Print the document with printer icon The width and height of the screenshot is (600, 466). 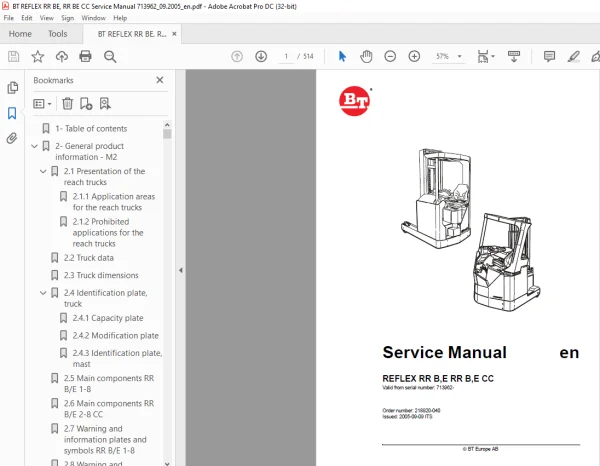tap(85, 57)
